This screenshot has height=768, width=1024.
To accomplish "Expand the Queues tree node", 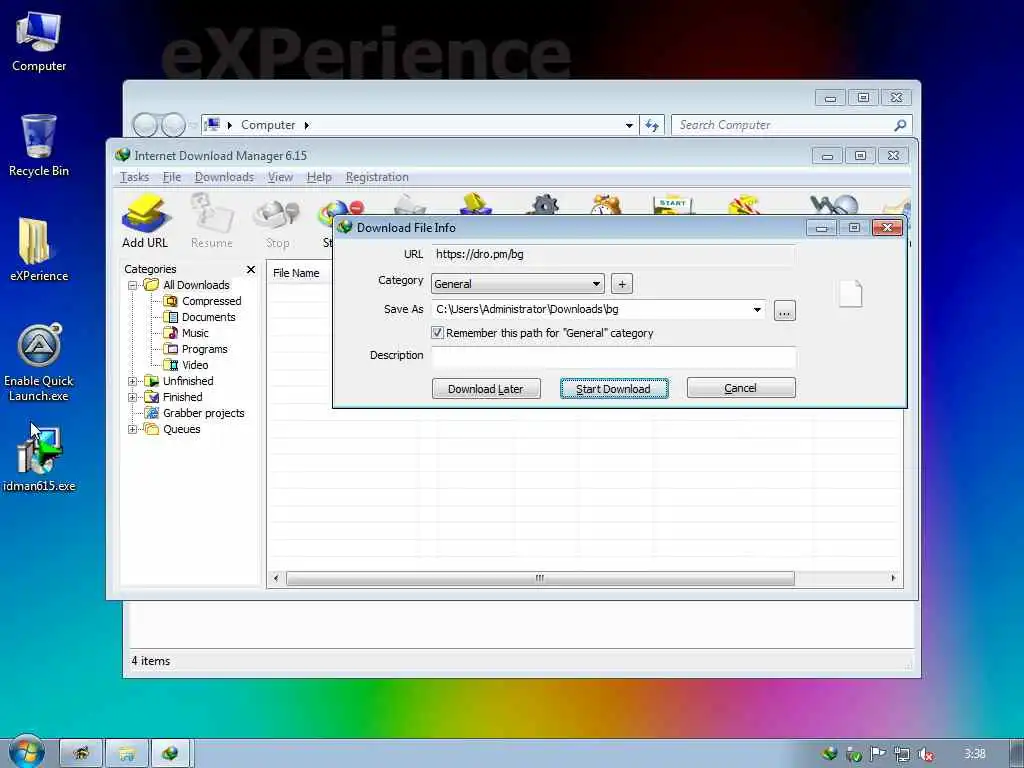I will pyautogui.click(x=132, y=429).
